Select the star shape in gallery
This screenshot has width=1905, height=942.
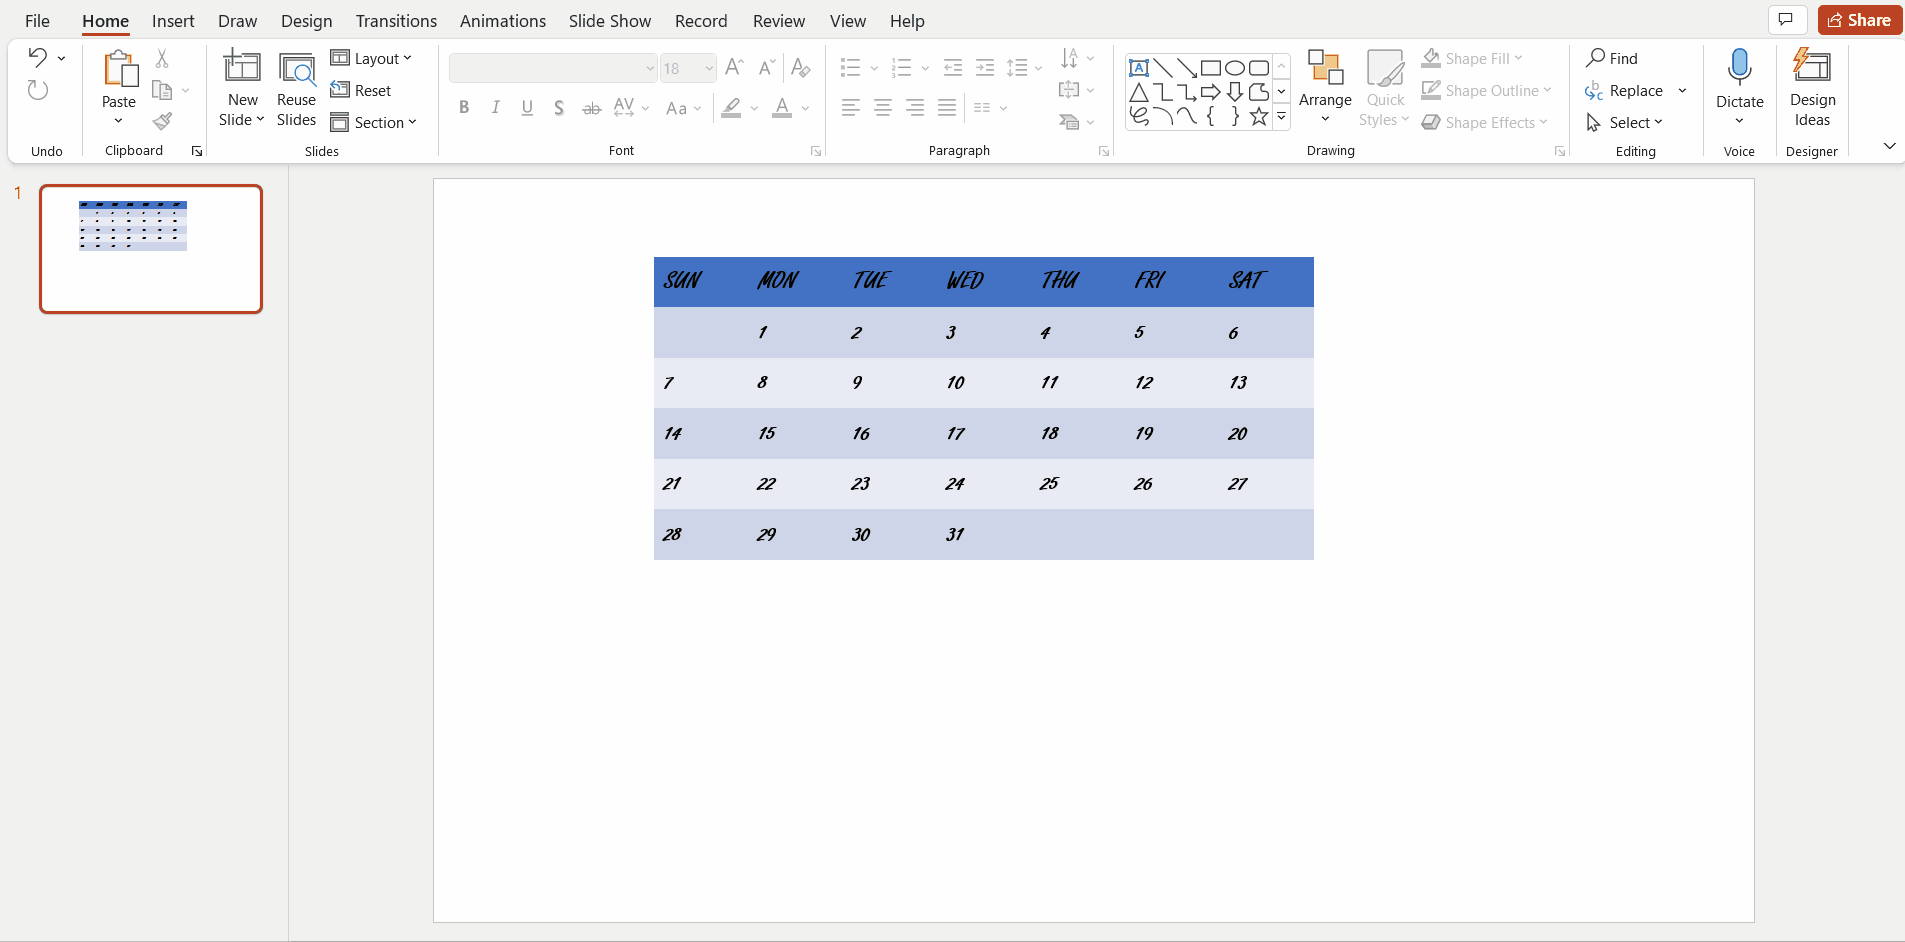pos(1258,116)
